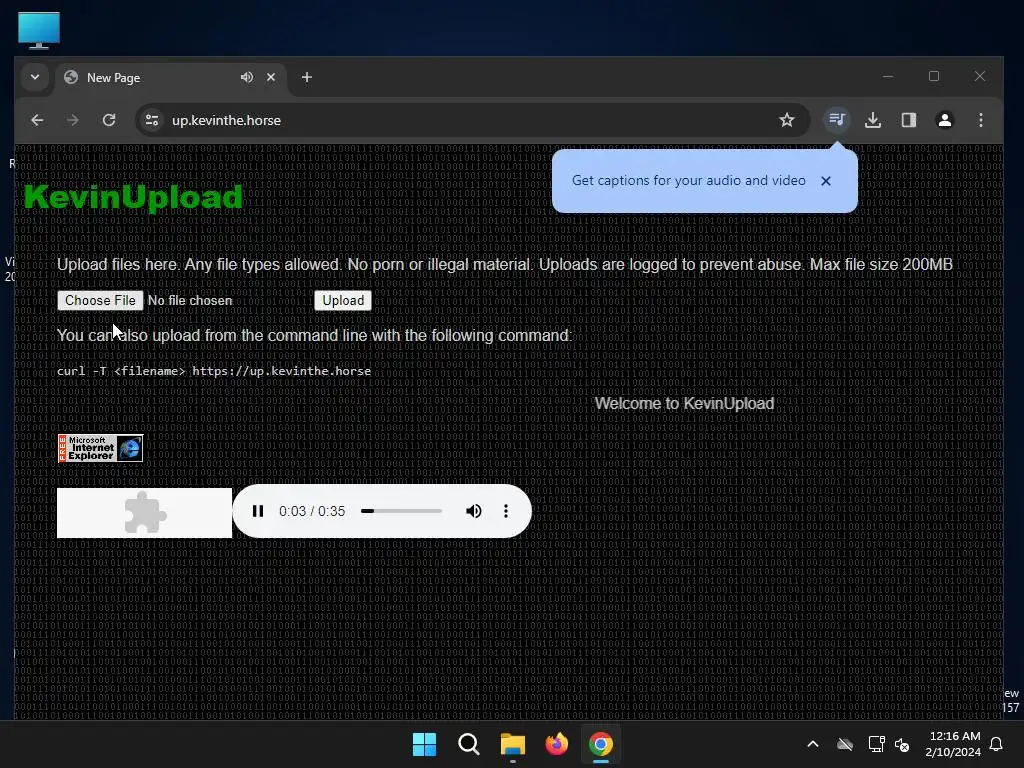Mute the tab using the speaker icon
Viewport: 1024px width, 768px height.
coord(246,77)
